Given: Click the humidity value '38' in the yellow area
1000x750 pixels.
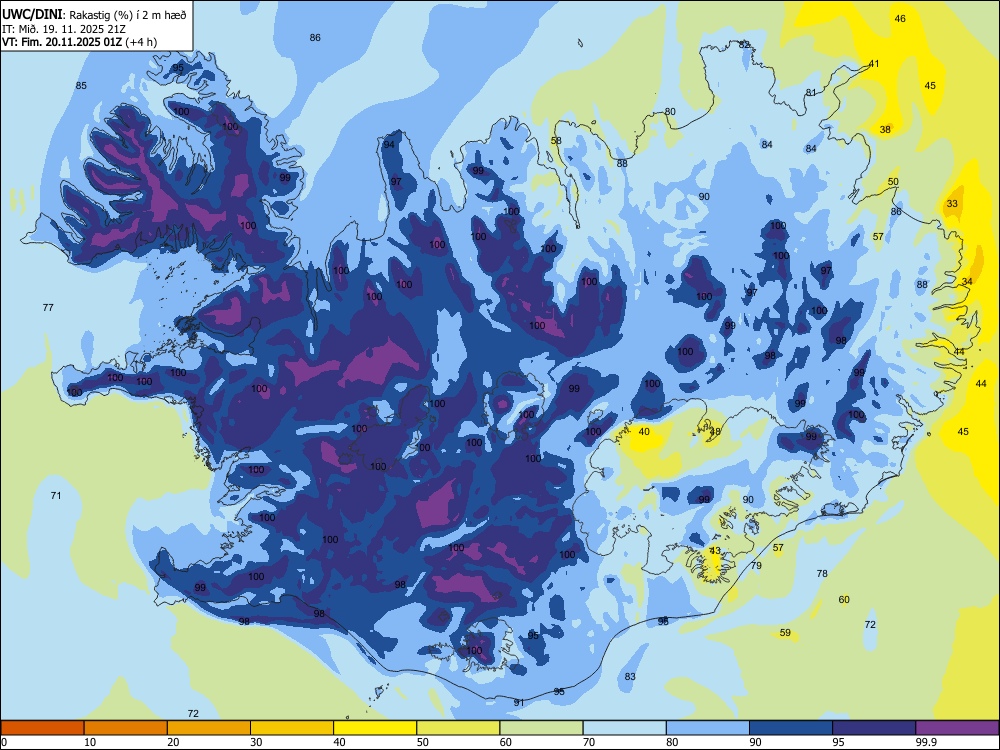Looking at the screenshot, I should pyautogui.click(x=885, y=129).
